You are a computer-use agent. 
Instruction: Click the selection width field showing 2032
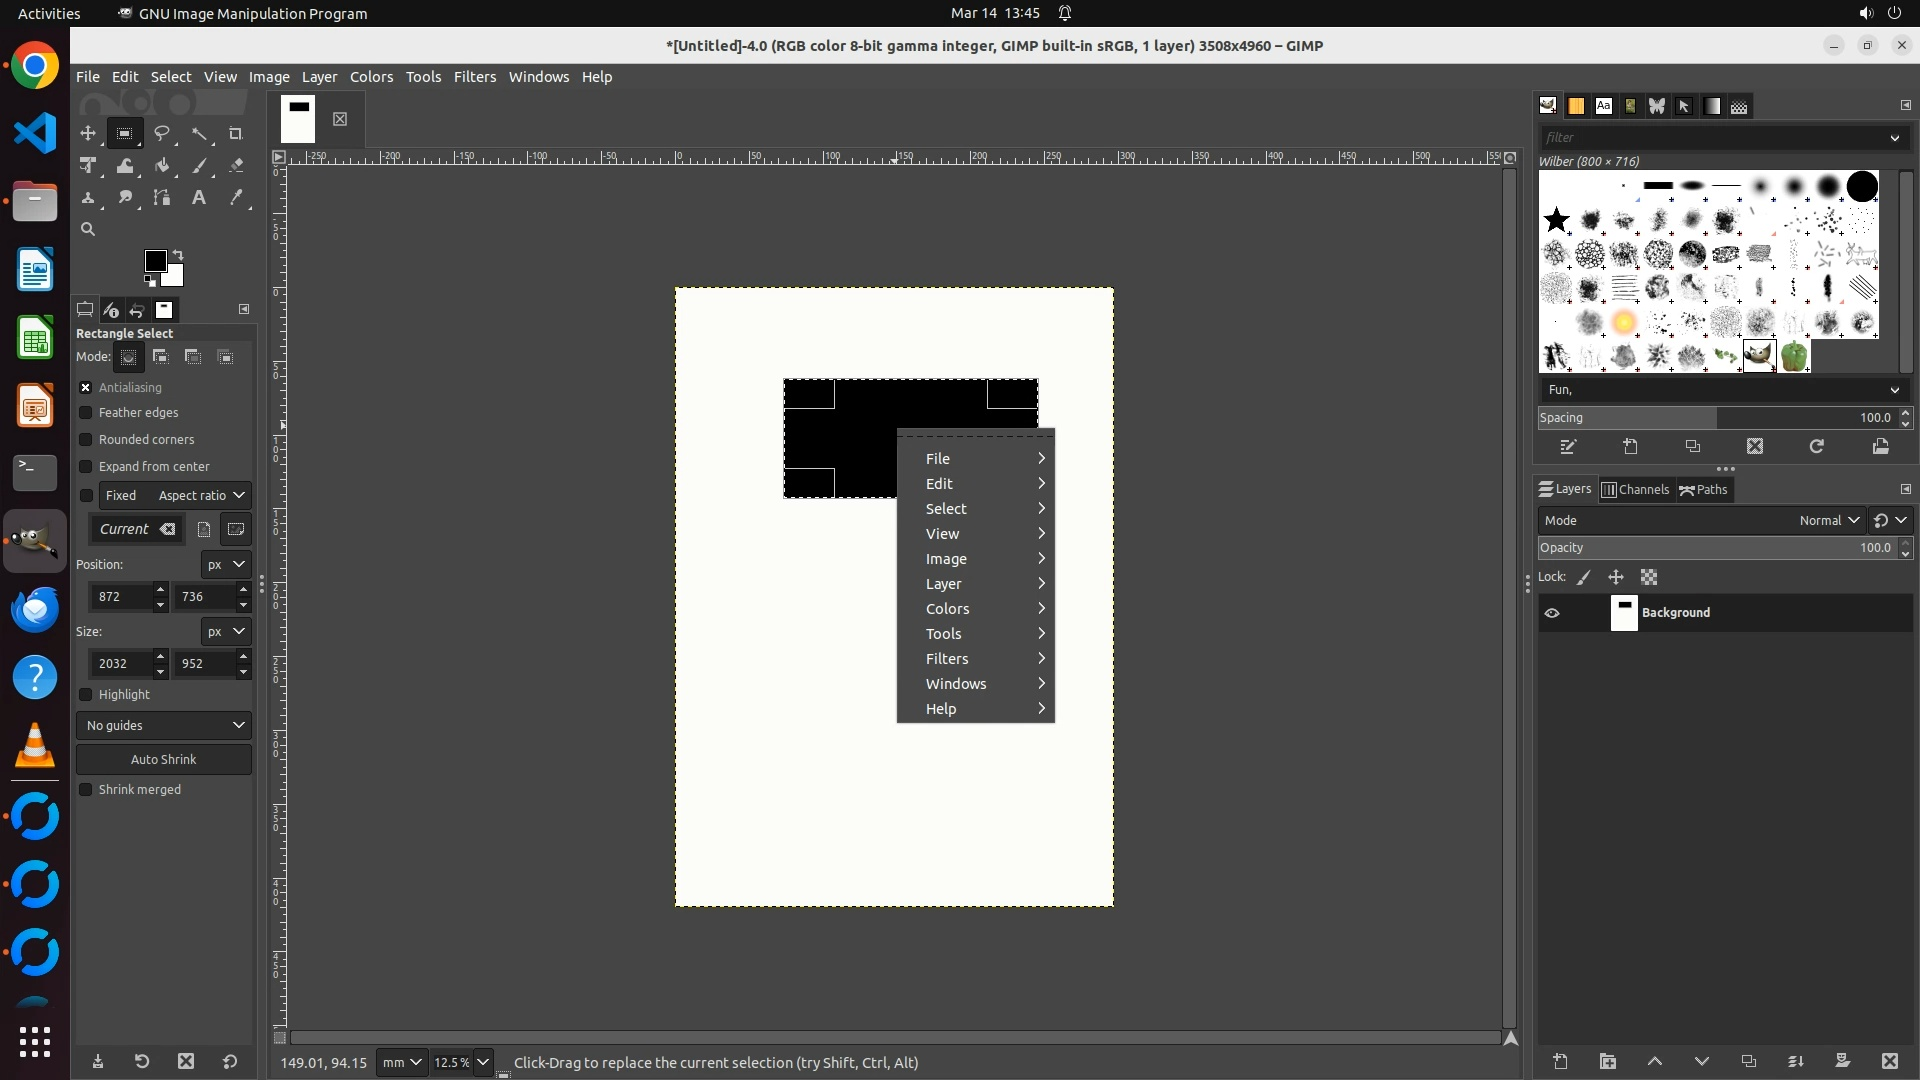tap(119, 664)
